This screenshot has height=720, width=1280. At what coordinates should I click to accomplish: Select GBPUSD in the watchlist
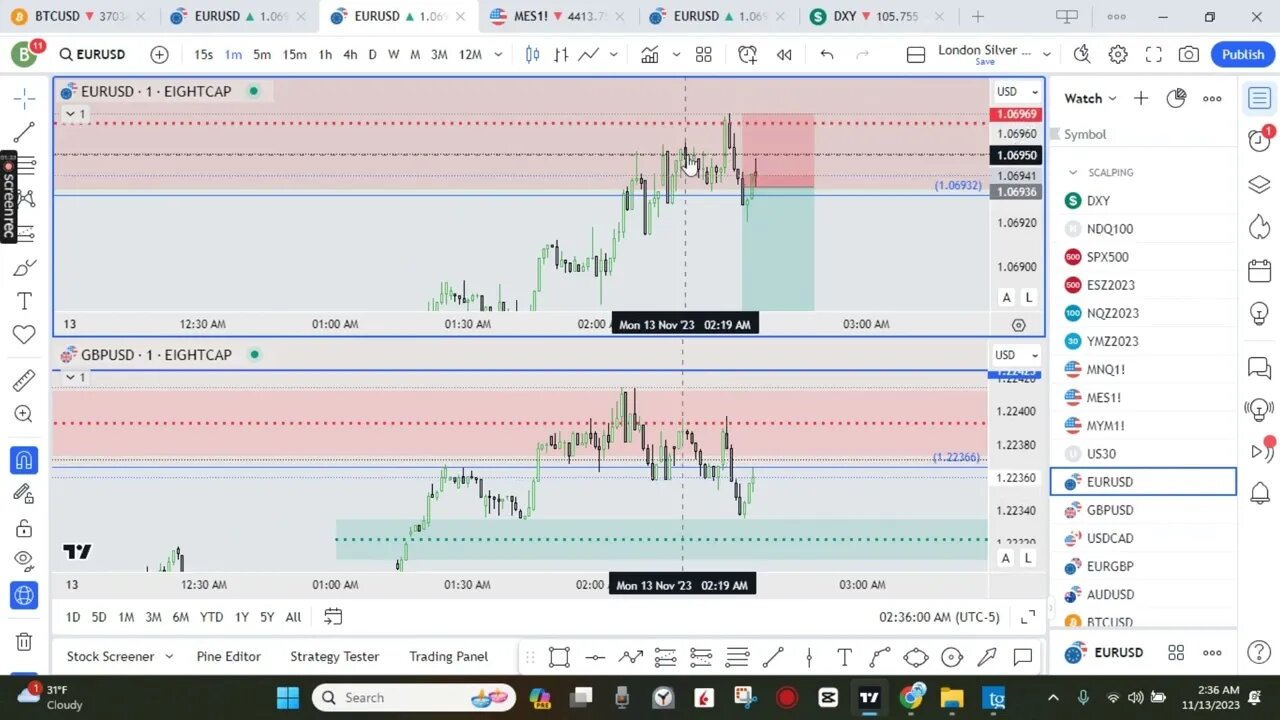pyautogui.click(x=1143, y=510)
